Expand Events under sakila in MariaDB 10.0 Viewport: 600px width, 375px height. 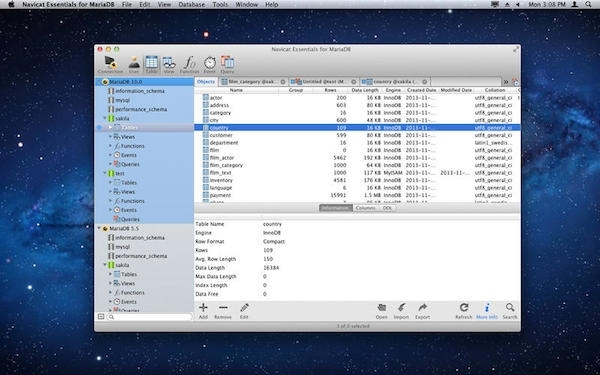110,155
